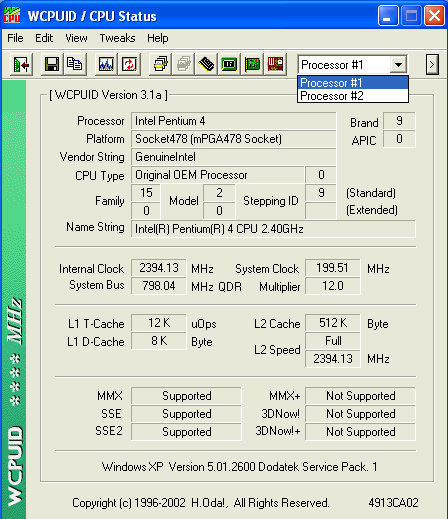Click the L1 D-Cache value 8 K
This screenshot has width=448, height=519.
tap(159, 341)
